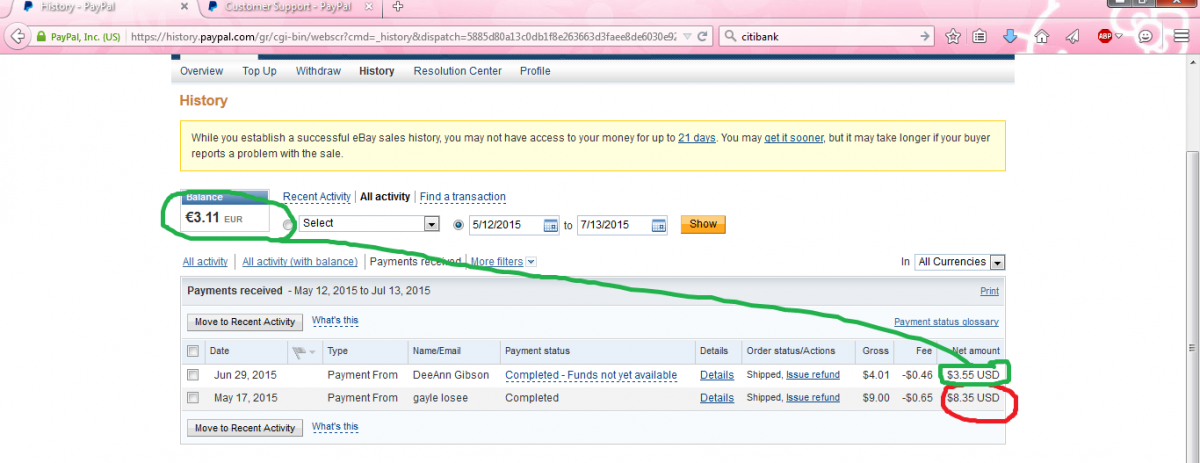1200x463 pixels.
Task: Open the Overview menu item
Action: [x=201, y=71]
